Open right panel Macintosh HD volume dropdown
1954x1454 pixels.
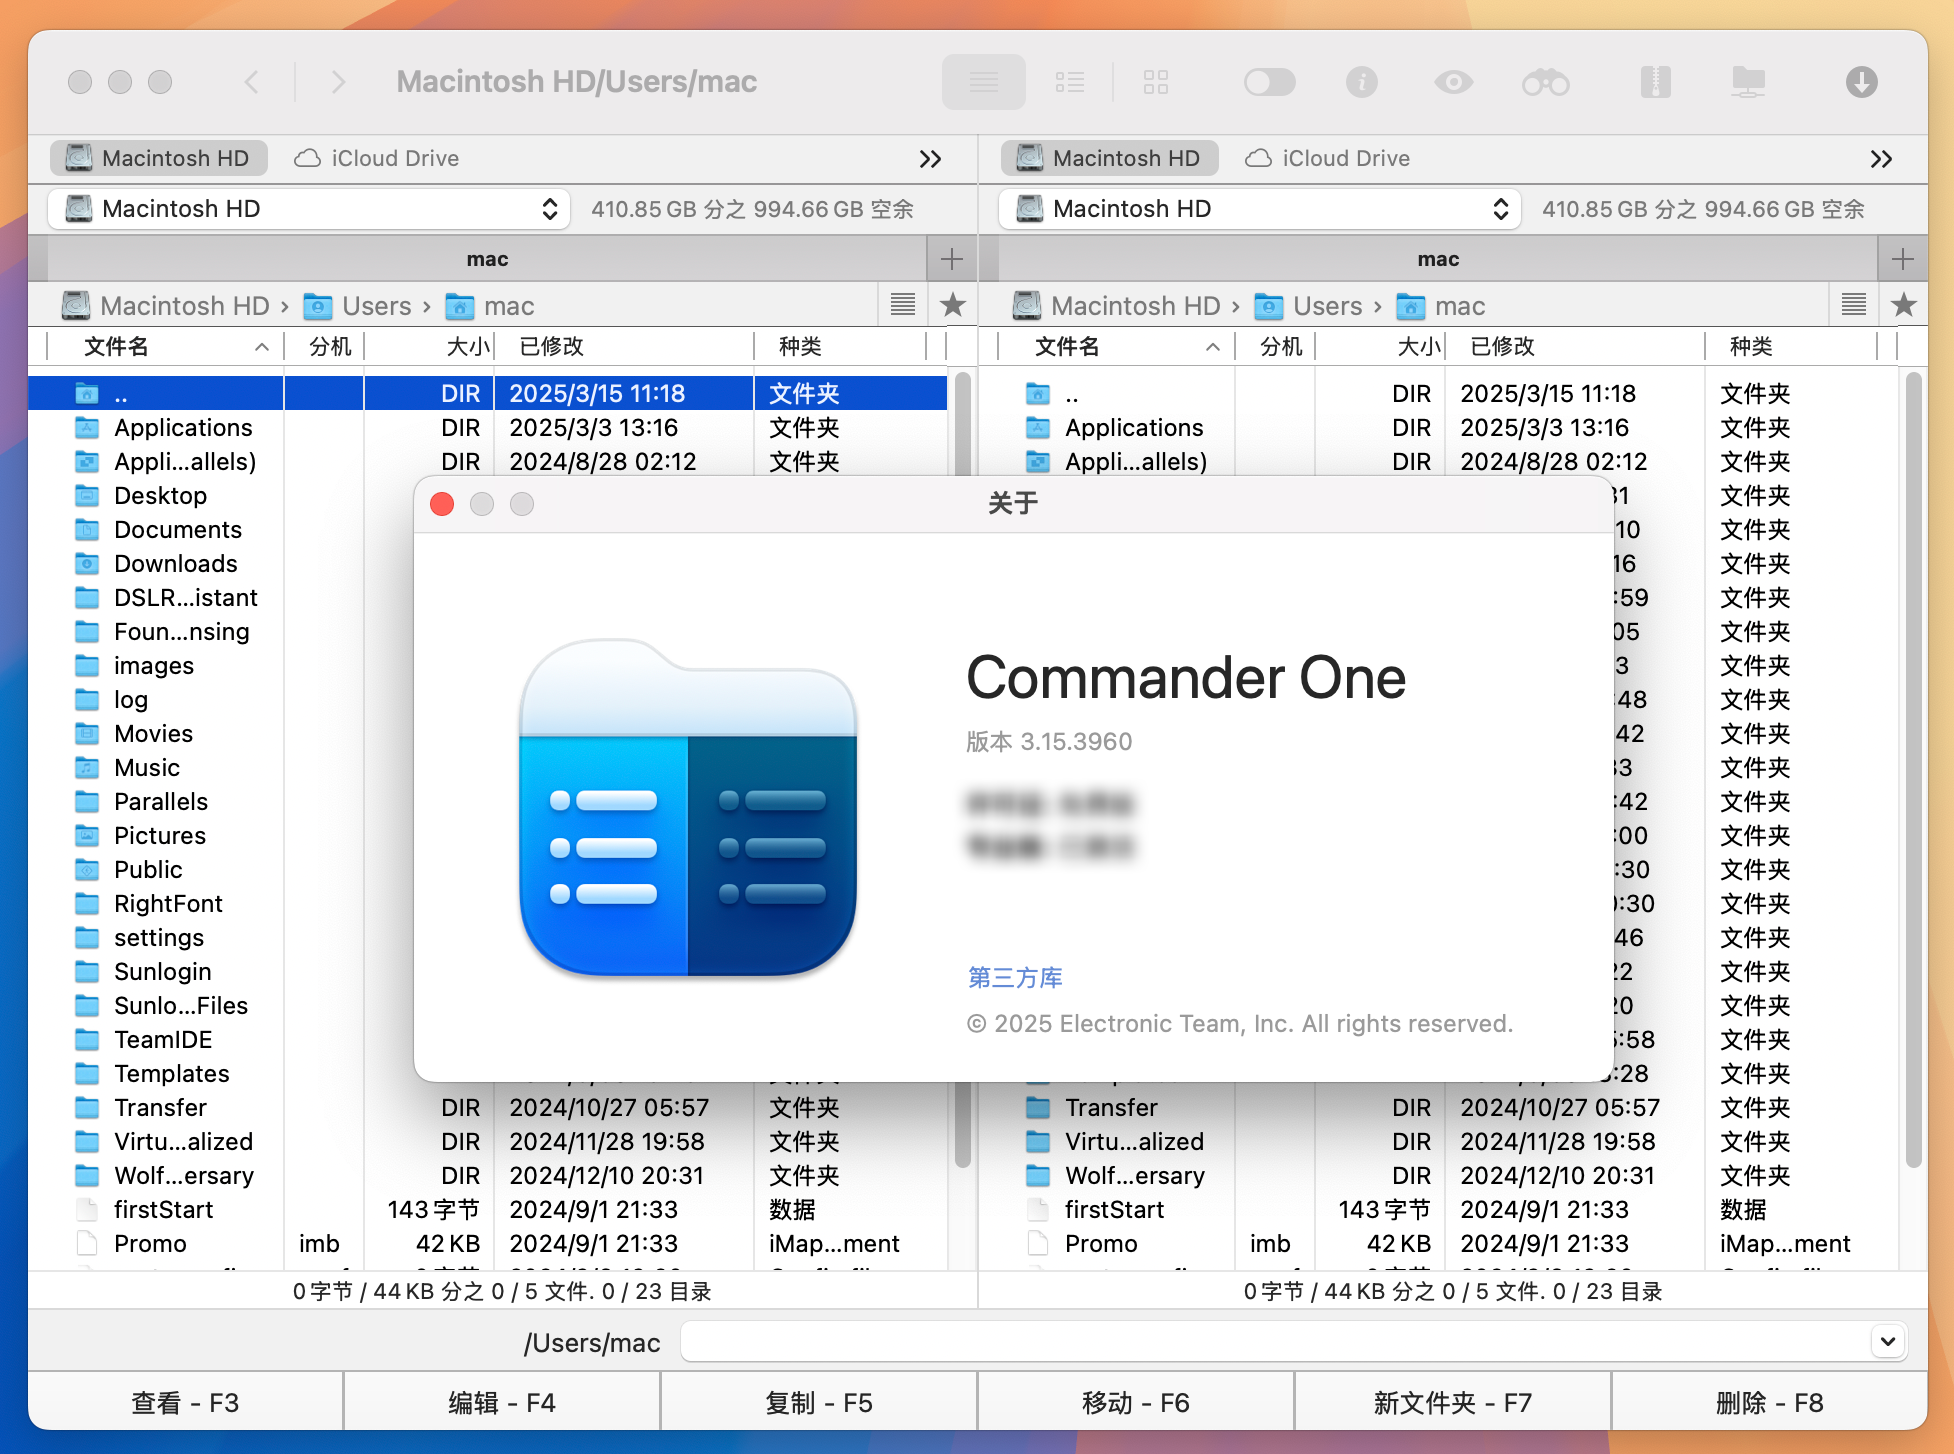1260,209
